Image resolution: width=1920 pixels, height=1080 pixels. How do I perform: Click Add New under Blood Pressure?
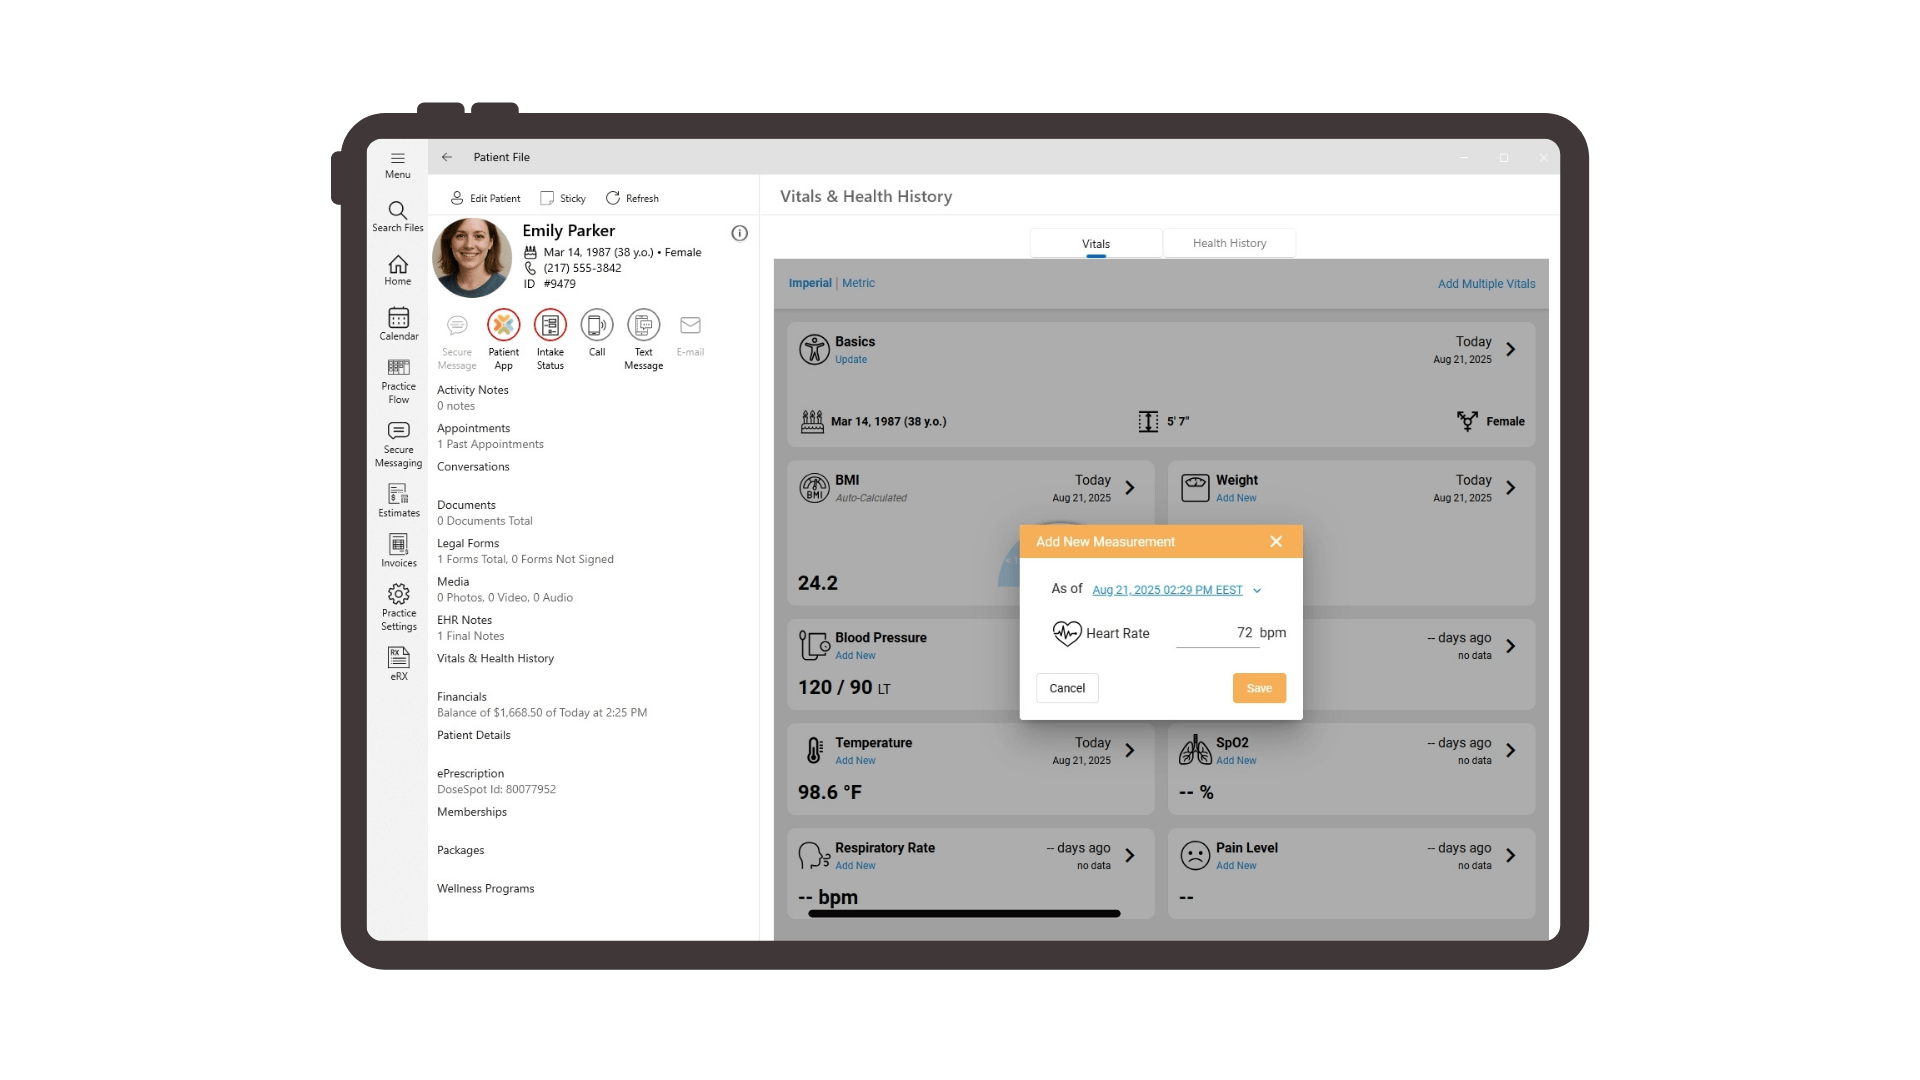(x=855, y=656)
